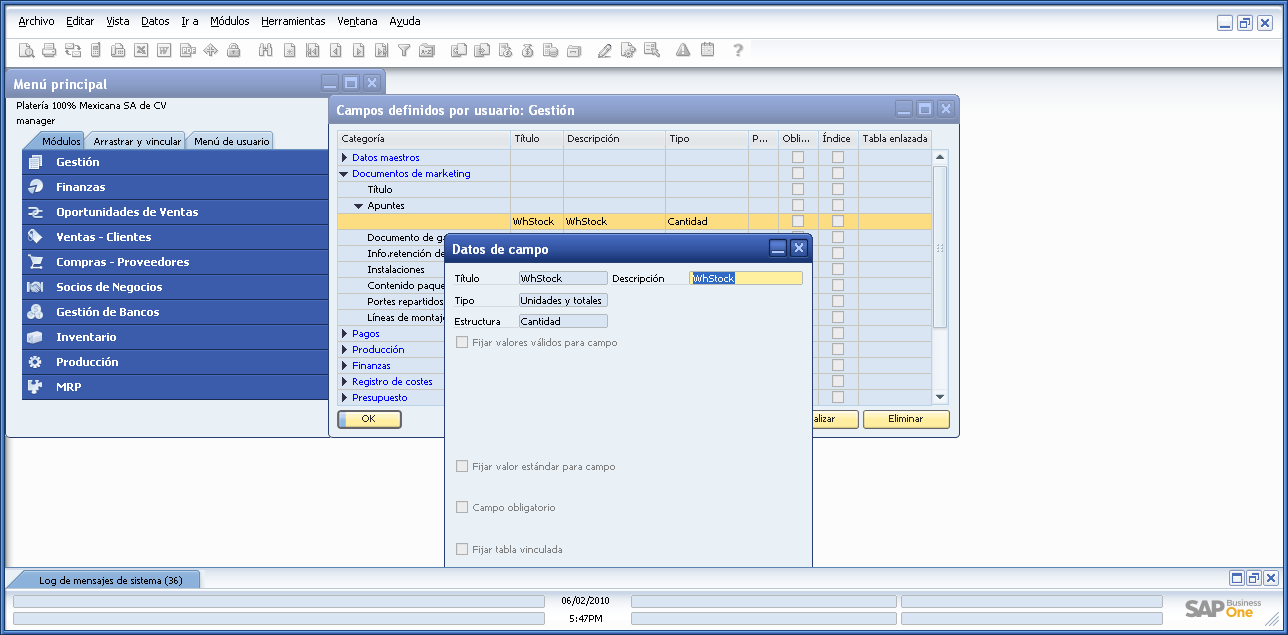Screen dimensions: 1288x635
Task: Edit the Descripción field value WhStock
Action: pyautogui.click(x=745, y=277)
